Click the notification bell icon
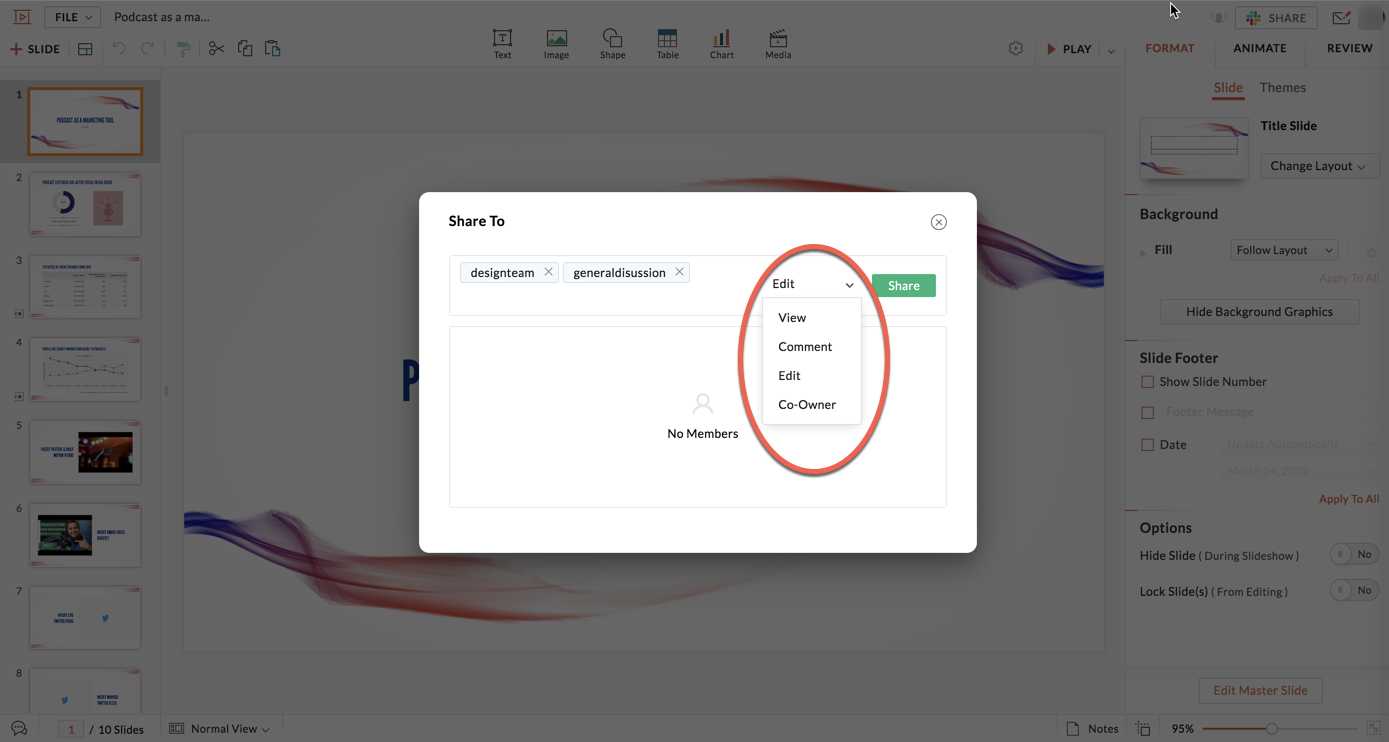 [x=1218, y=18]
